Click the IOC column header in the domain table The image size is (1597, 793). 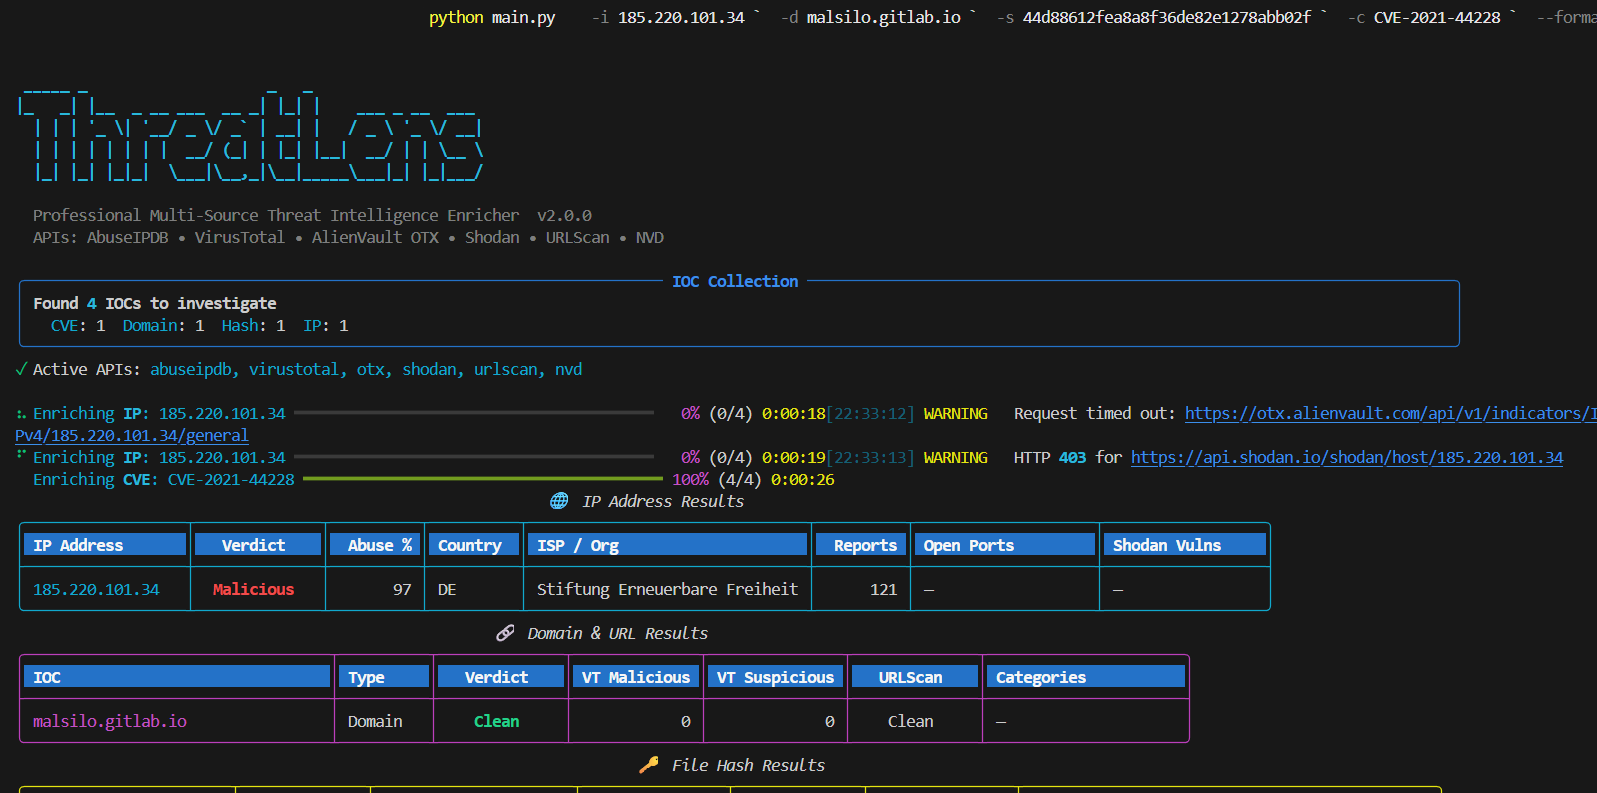point(177,677)
